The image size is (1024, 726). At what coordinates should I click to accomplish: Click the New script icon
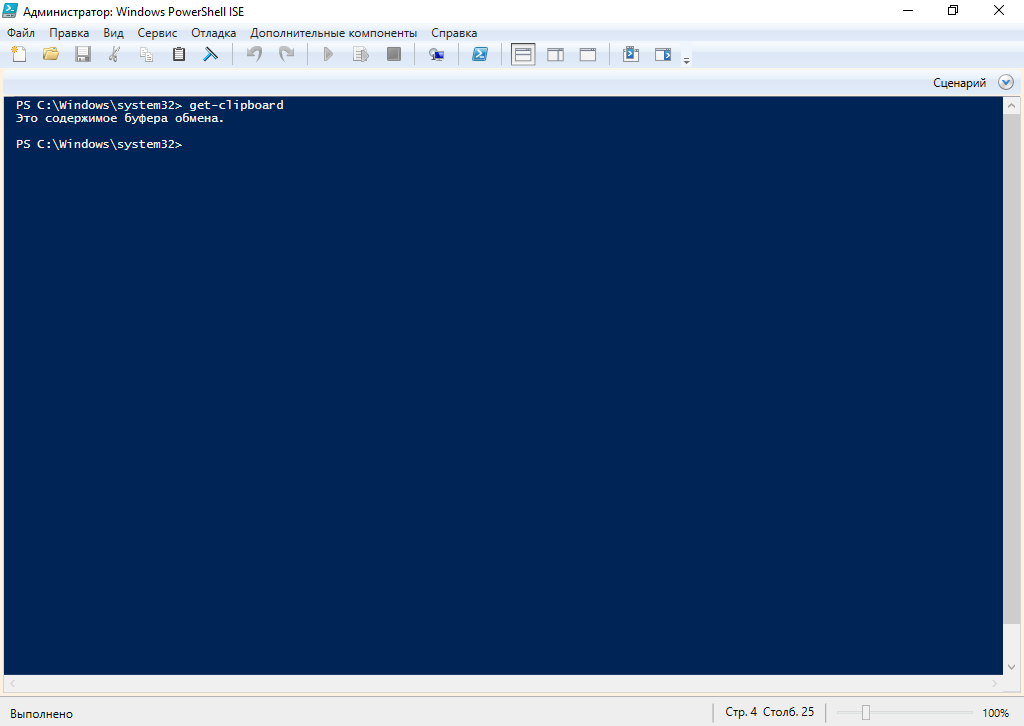click(18, 55)
